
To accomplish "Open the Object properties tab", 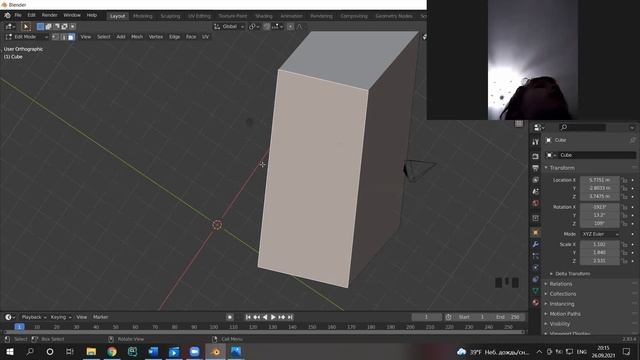I will pos(536,232).
